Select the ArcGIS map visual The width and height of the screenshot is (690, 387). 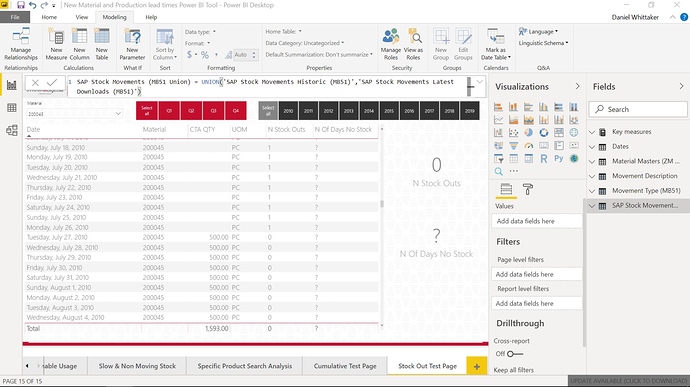[x=574, y=158]
